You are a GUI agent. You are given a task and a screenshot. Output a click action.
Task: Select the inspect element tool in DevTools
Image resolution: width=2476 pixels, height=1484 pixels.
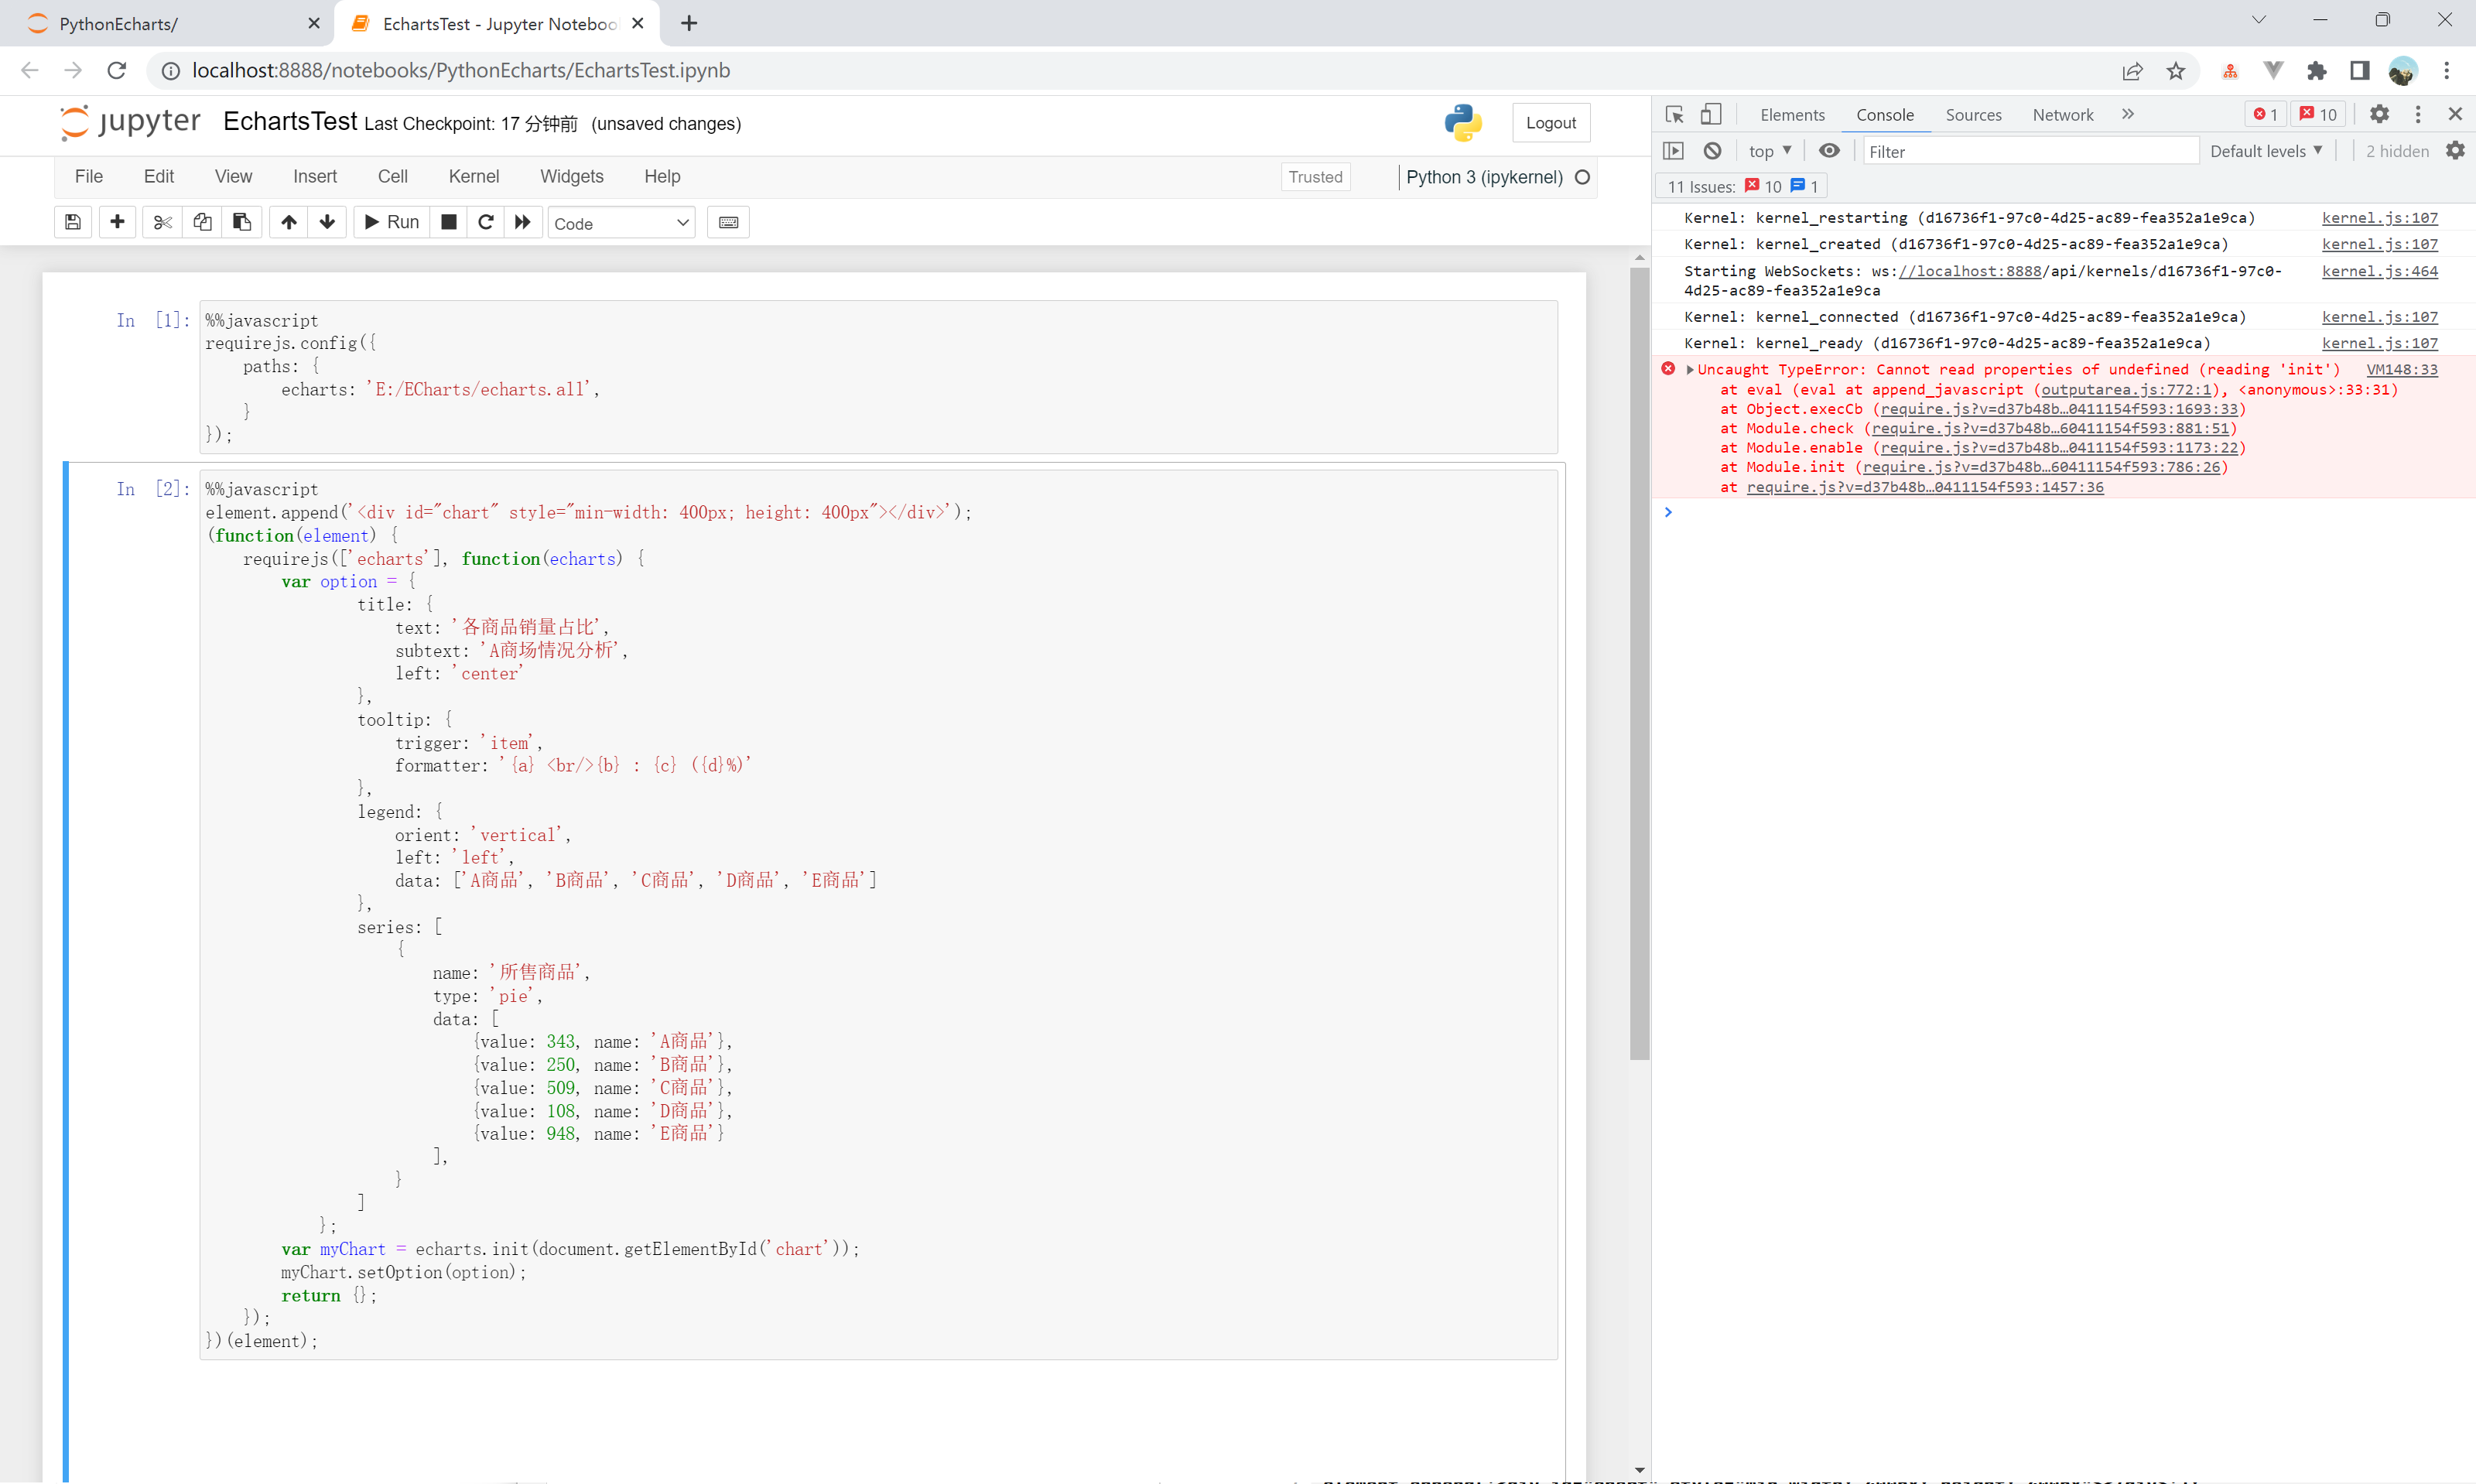(x=1674, y=114)
